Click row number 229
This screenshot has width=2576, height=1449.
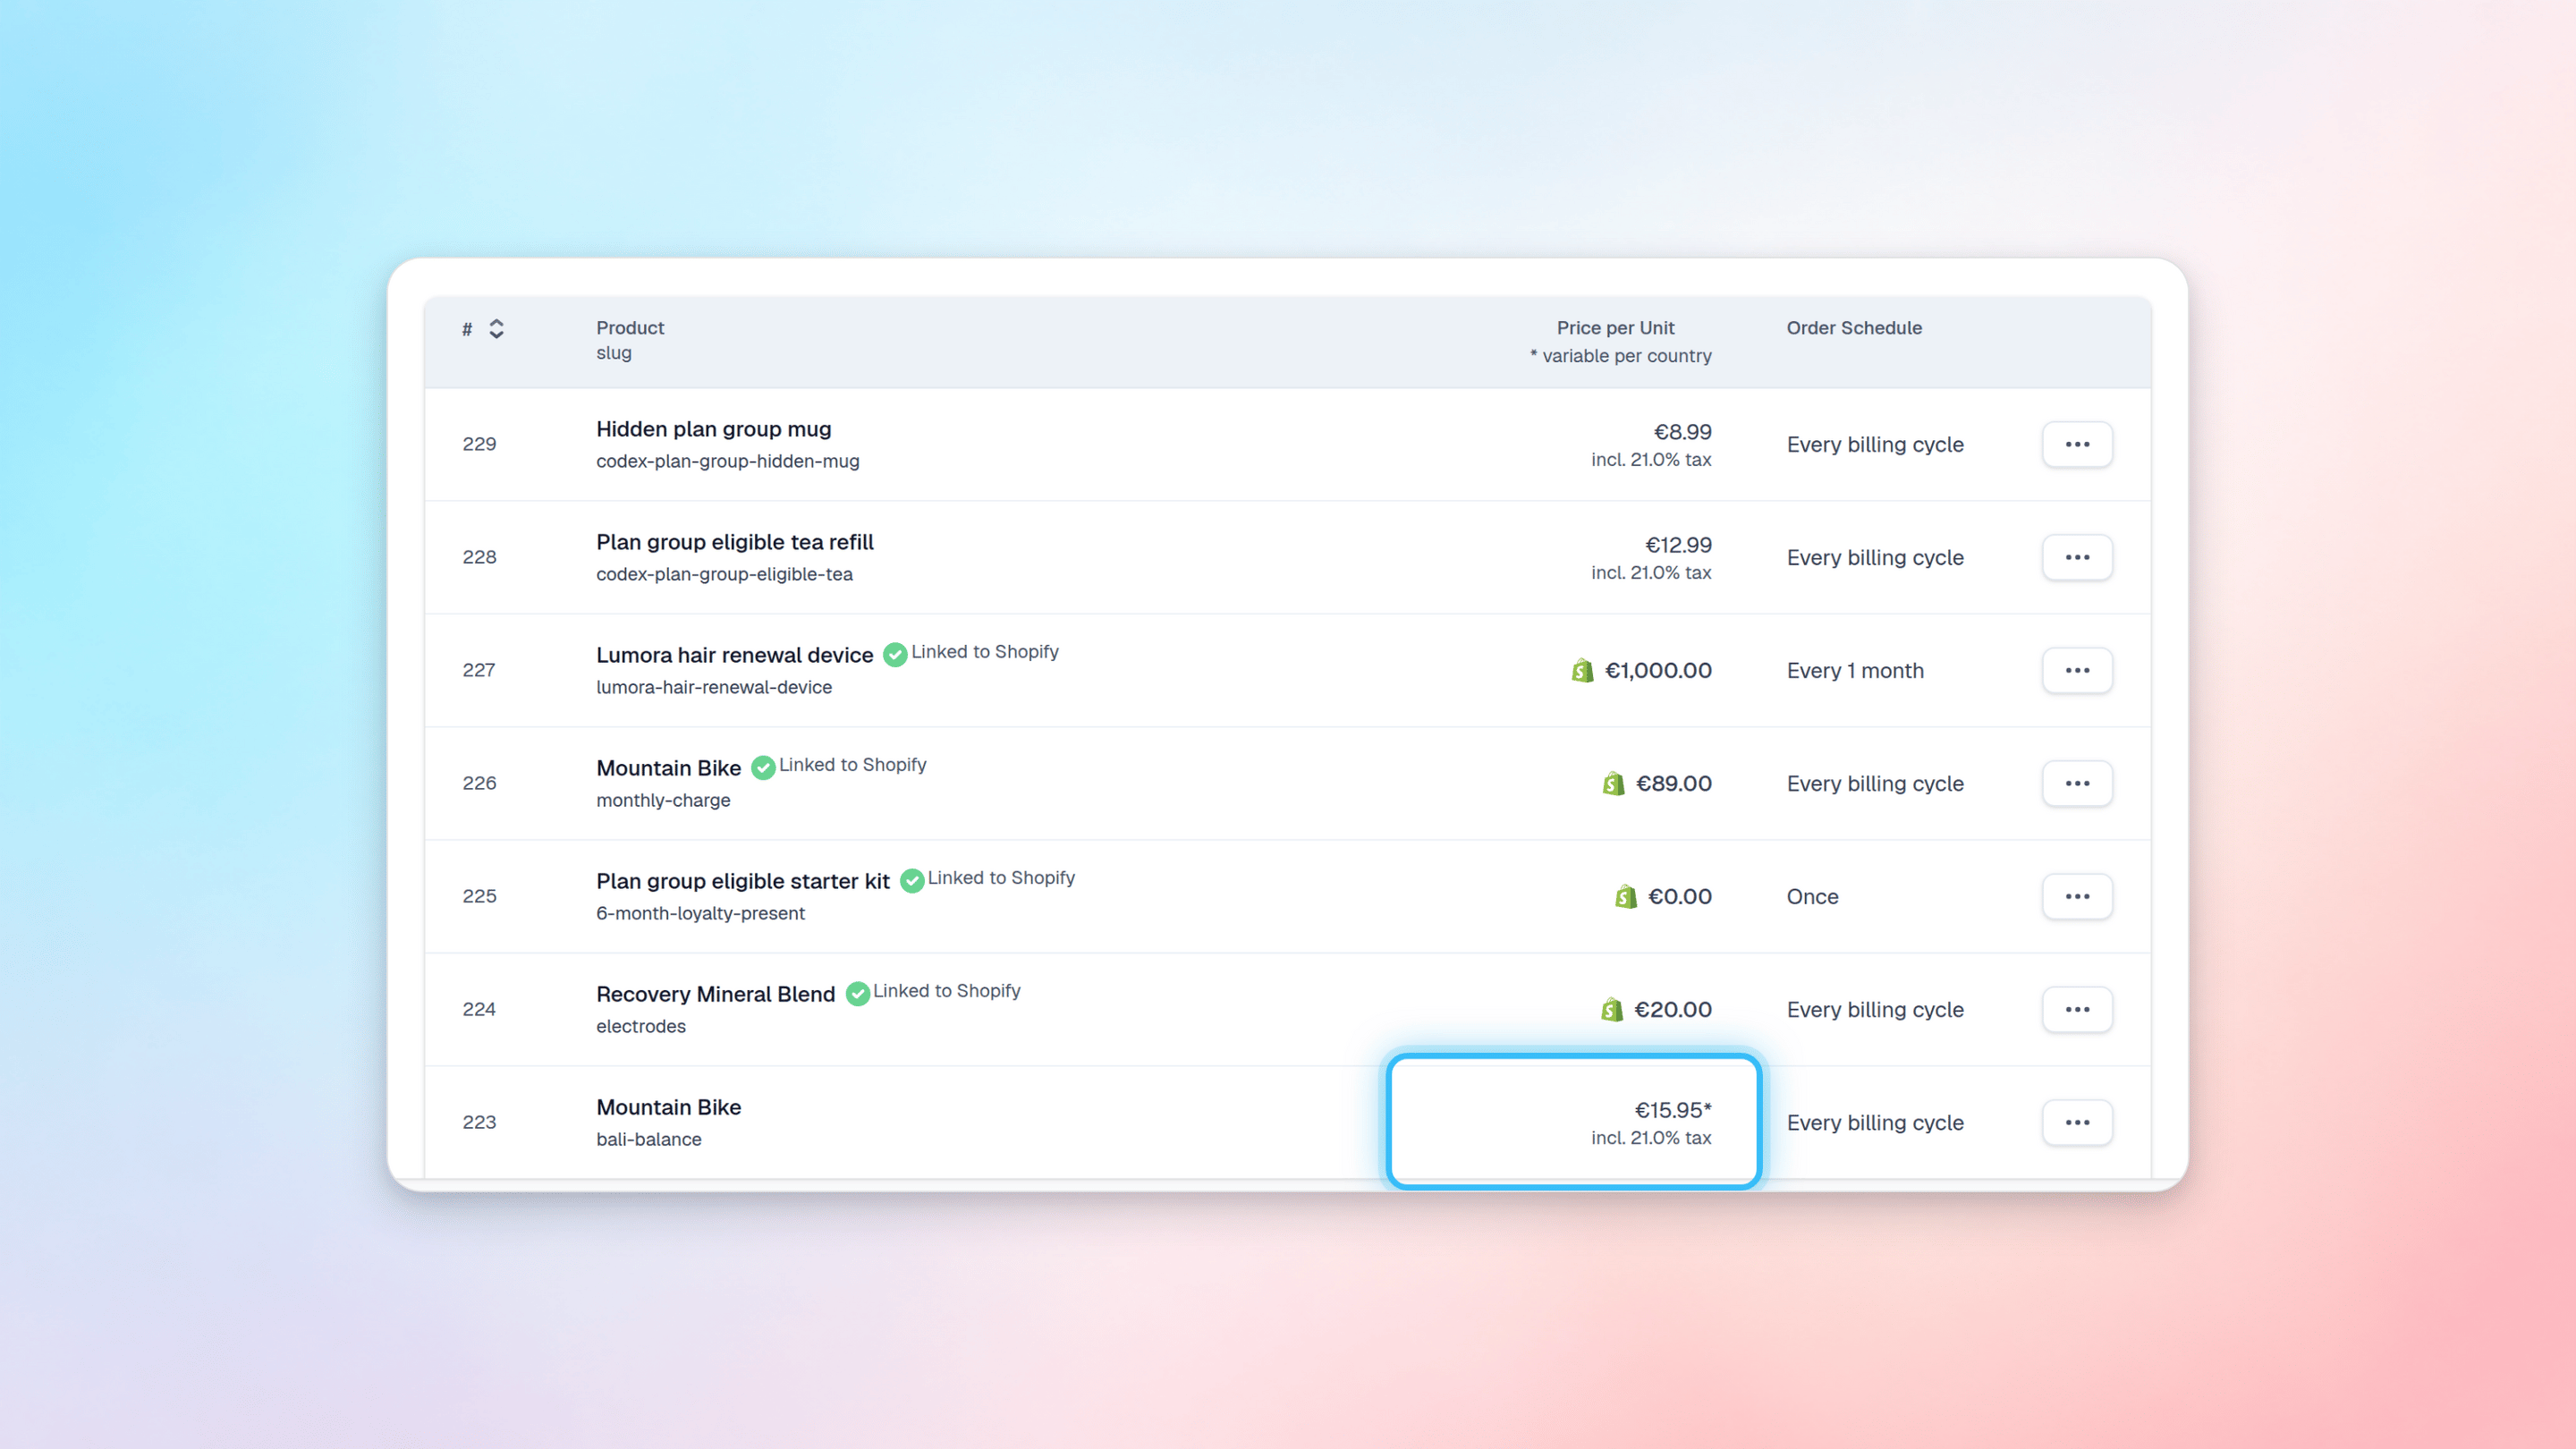click(479, 444)
